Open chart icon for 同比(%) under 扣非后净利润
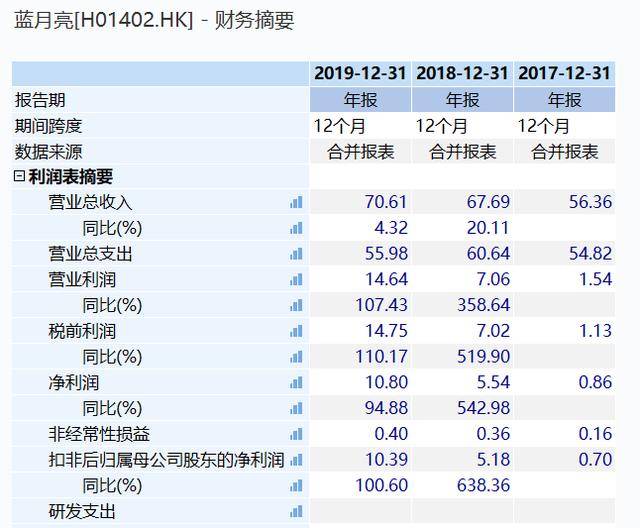This screenshot has height=528, width=640. tap(296, 486)
